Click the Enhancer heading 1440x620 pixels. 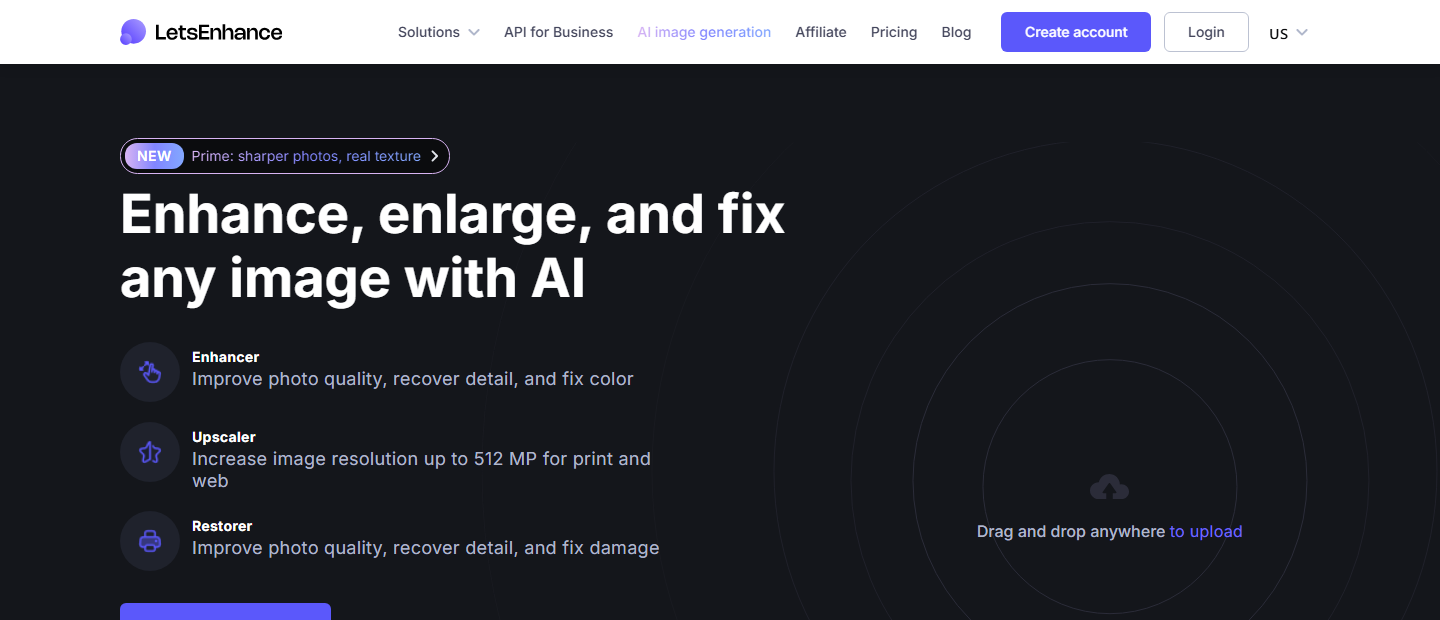point(226,357)
